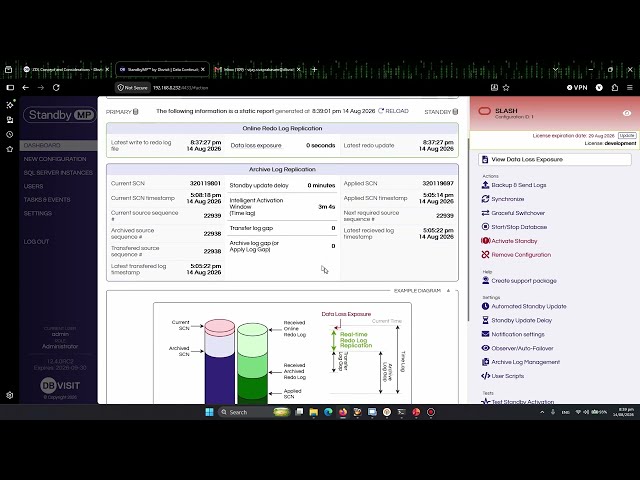Image resolution: width=640 pixels, height=480 pixels.
Task: Click the LOG OUT link
Action: pos(36,242)
